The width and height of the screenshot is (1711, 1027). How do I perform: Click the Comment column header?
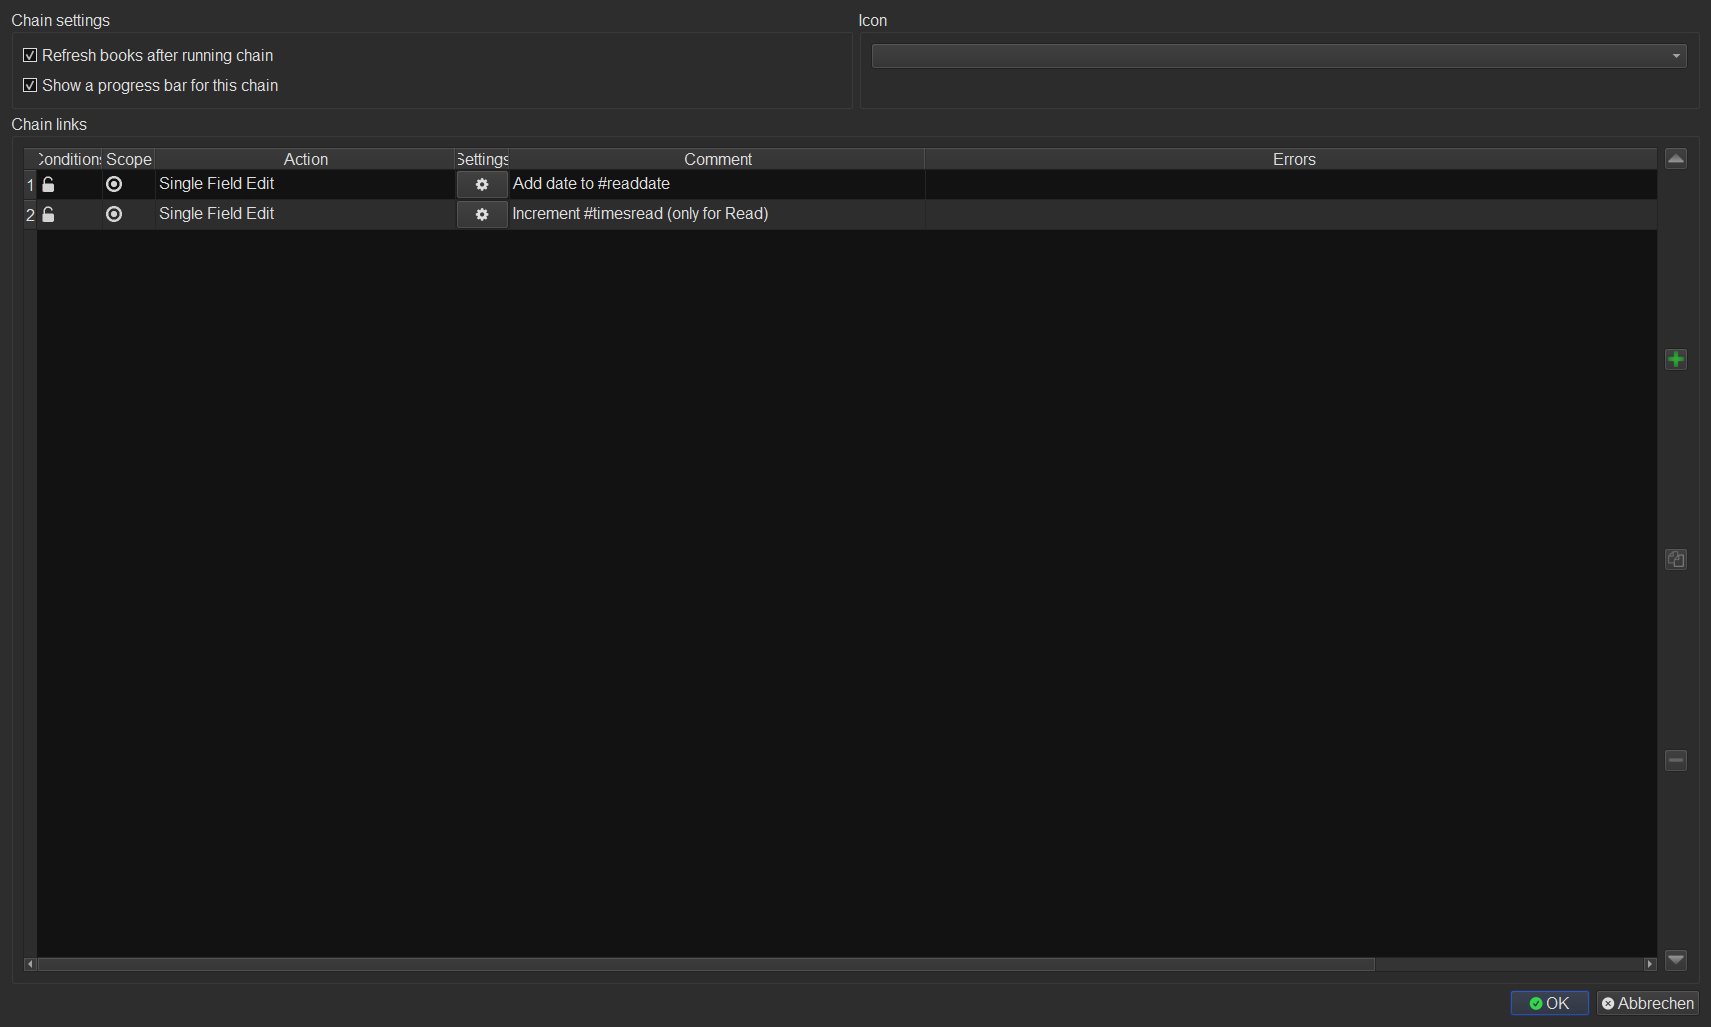tap(717, 159)
